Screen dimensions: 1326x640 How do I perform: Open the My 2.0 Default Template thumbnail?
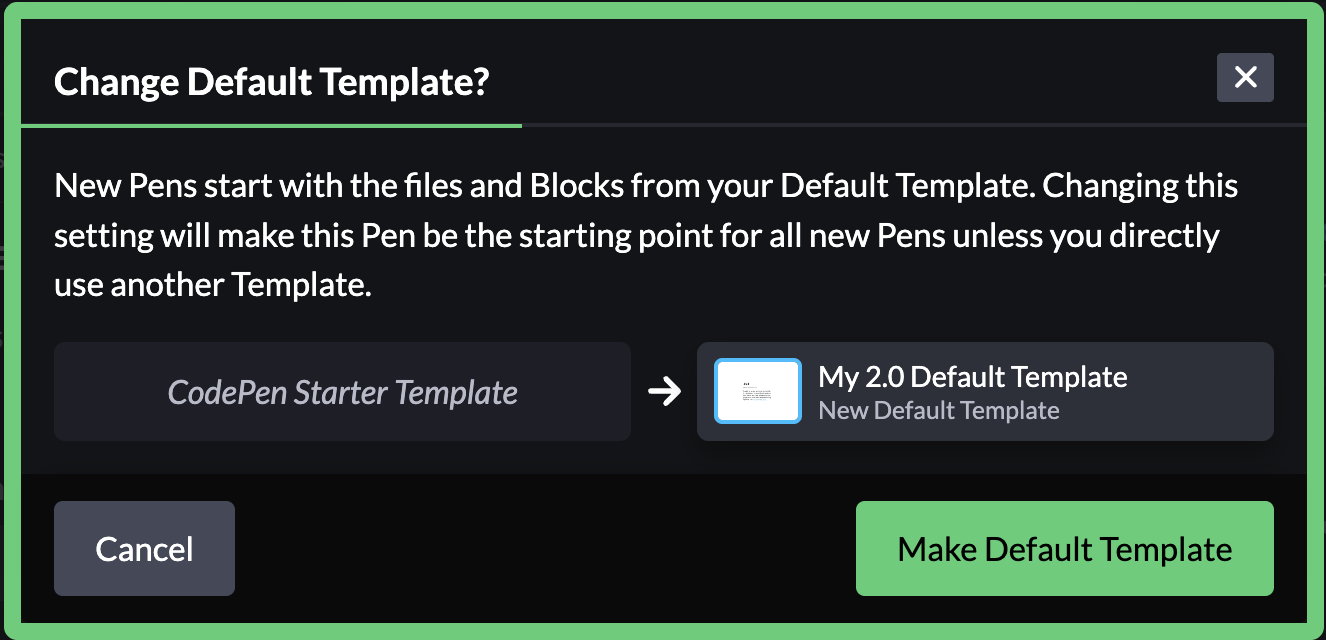pos(758,392)
